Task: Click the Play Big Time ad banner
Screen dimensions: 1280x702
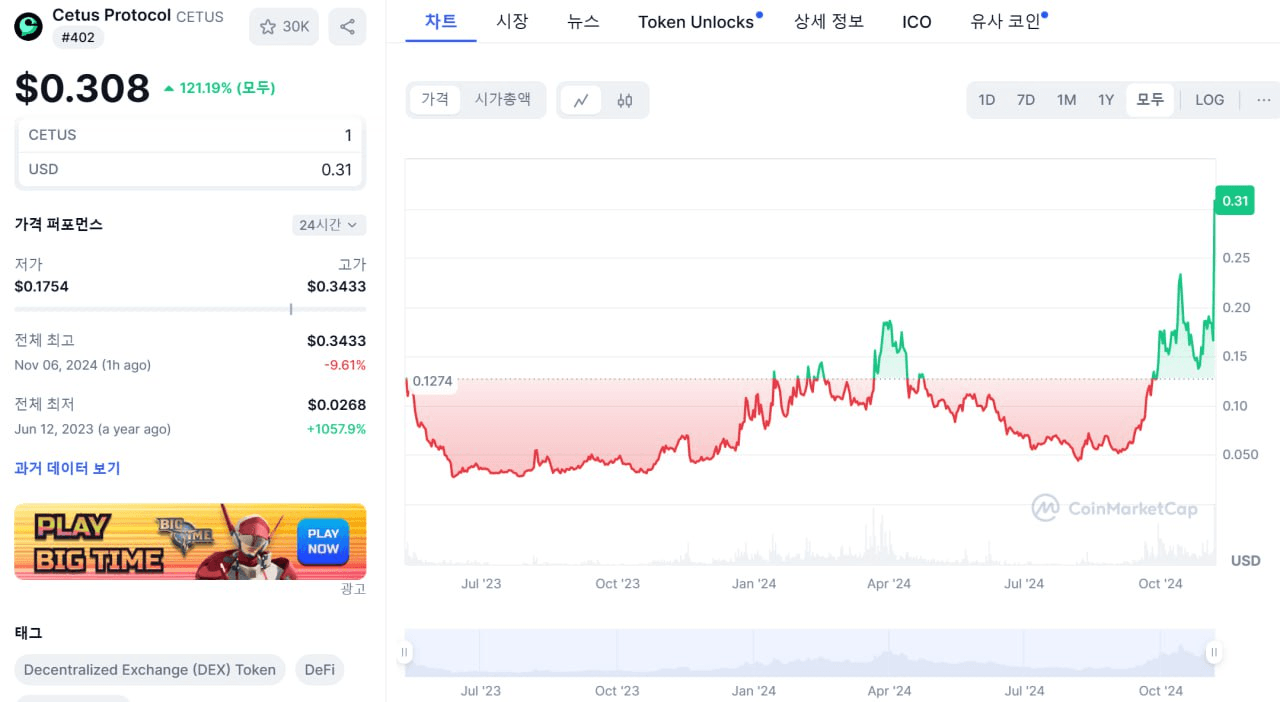Action: [x=190, y=541]
